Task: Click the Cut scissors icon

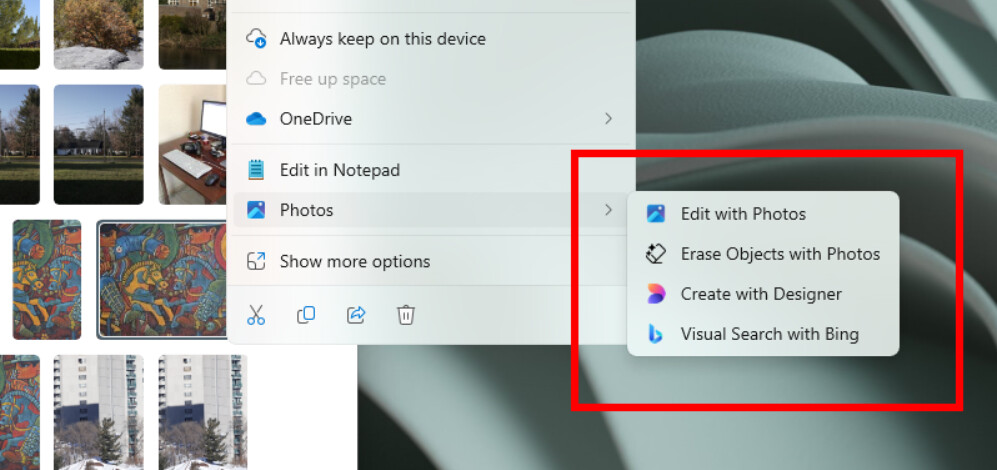Action: pyautogui.click(x=256, y=315)
